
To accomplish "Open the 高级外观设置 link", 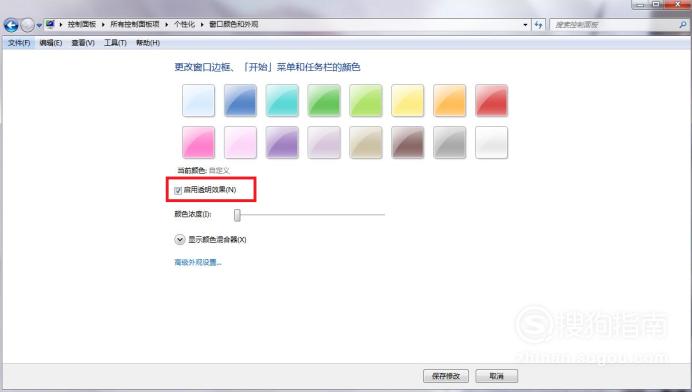I will [198, 262].
